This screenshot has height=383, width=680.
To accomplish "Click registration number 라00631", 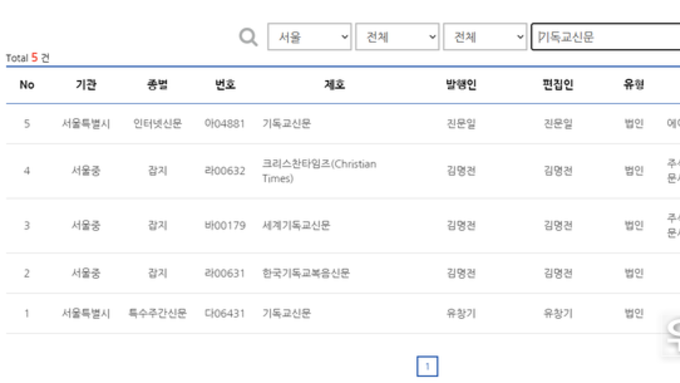I will tap(225, 273).
